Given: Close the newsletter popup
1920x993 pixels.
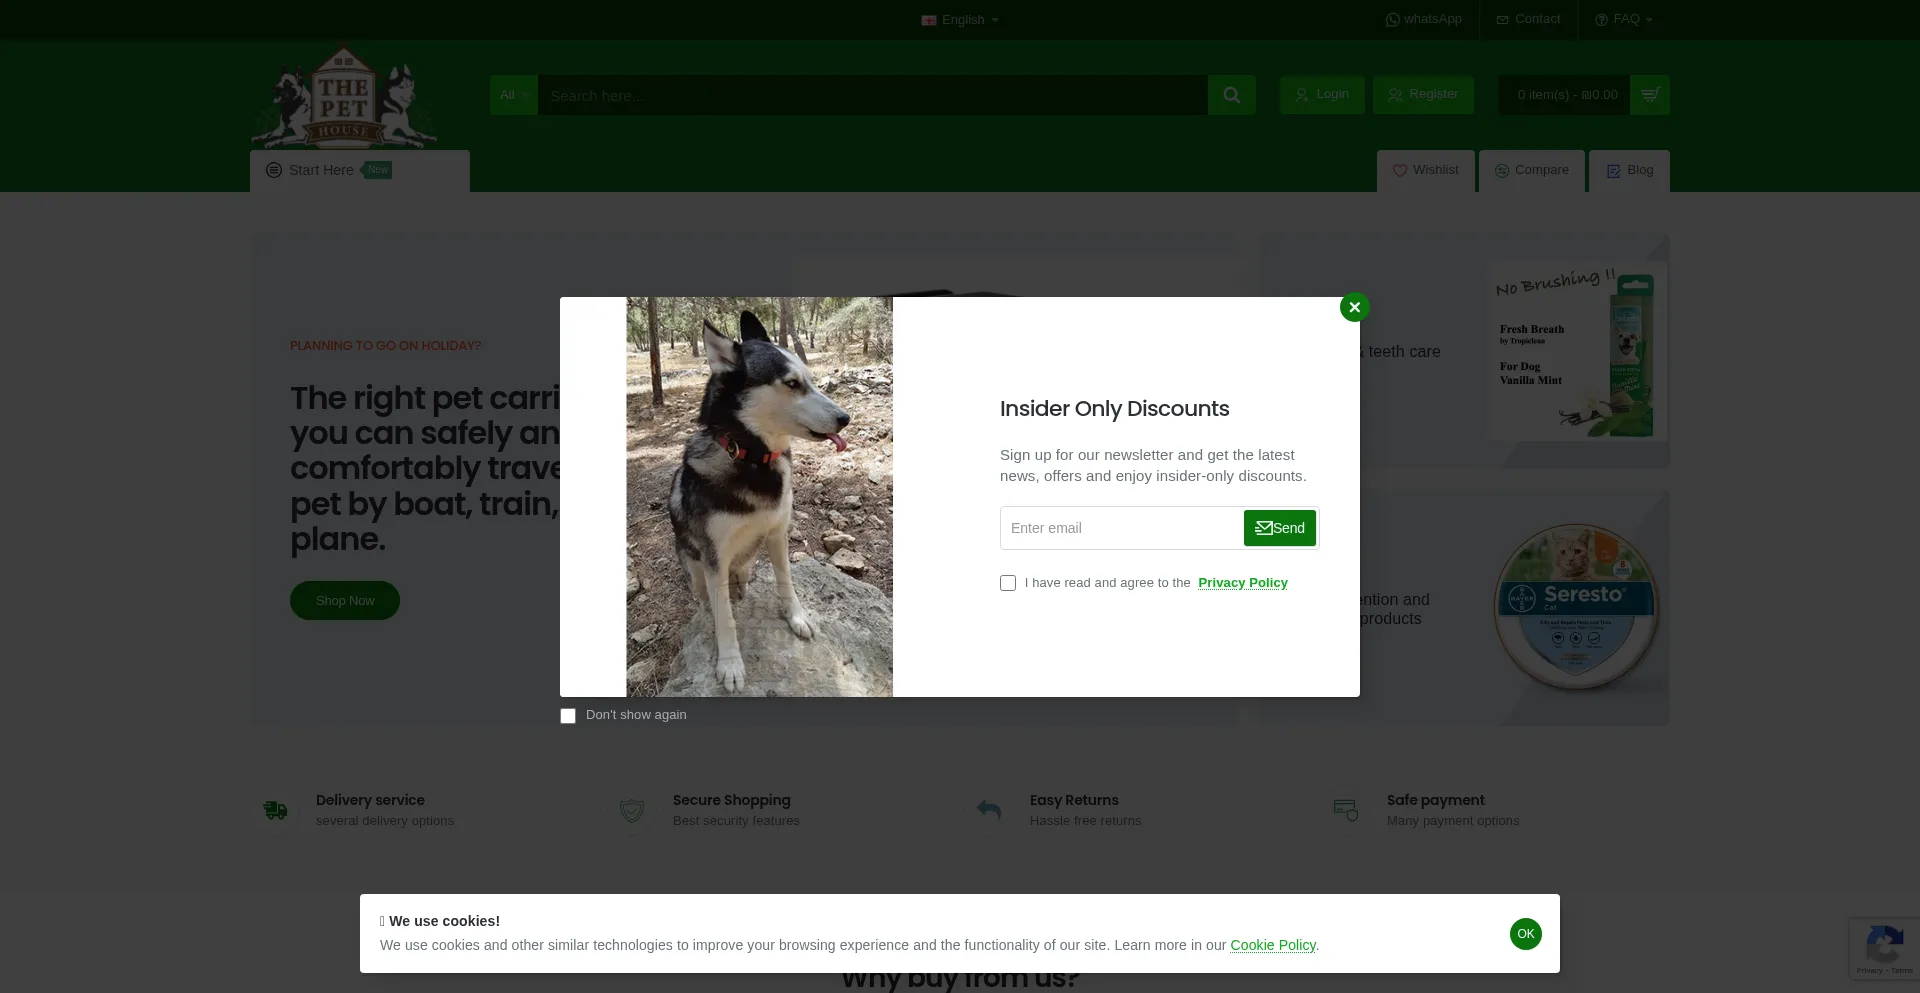Looking at the screenshot, I should [x=1354, y=307].
